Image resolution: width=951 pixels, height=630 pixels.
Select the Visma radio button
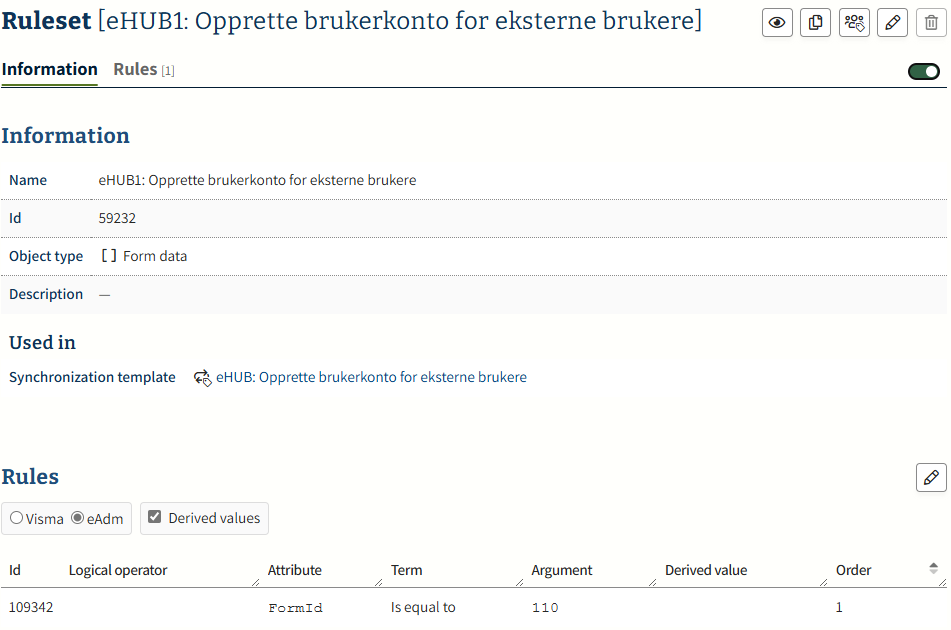(x=16, y=519)
